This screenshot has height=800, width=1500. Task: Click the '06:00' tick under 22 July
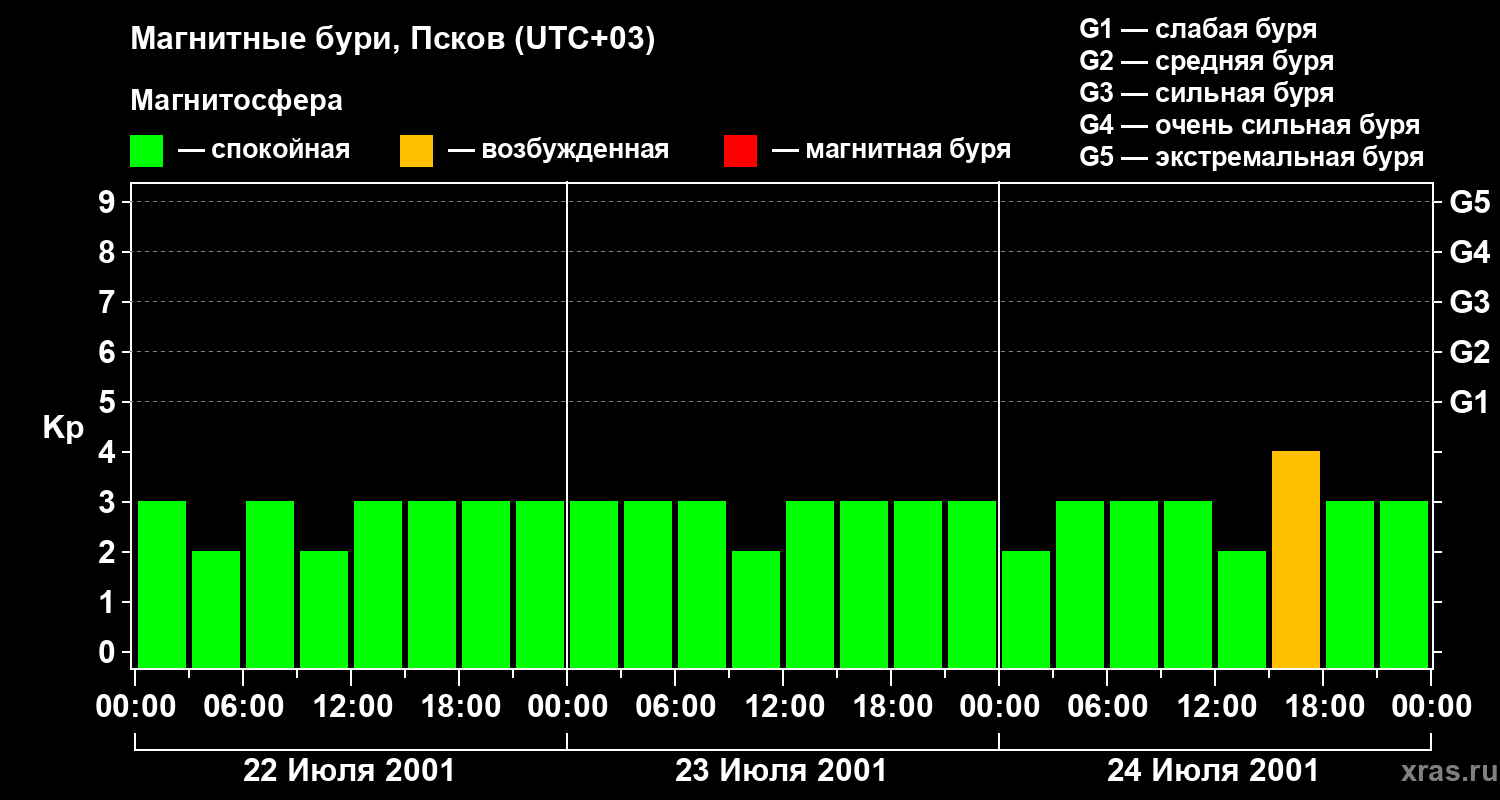(x=243, y=707)
